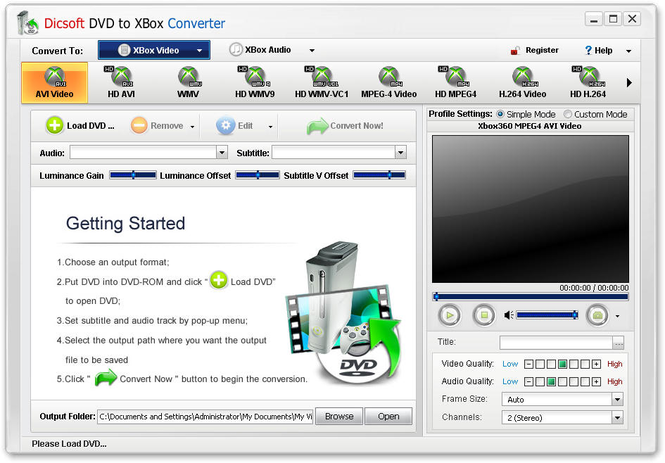Pick the WMV format icon
Screen dimensions: 665x463
coord(188,83)
